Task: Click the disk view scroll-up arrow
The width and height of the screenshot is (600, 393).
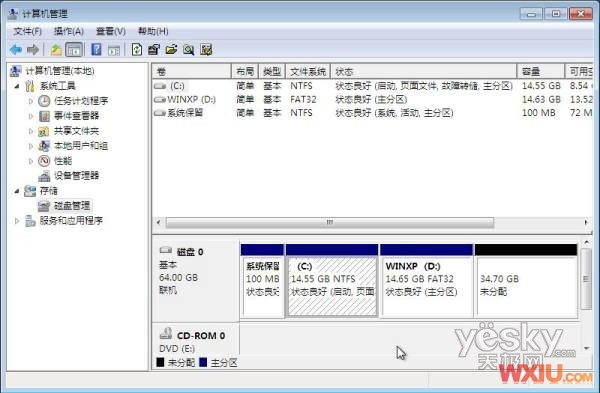Action: [x=586, y=242]
